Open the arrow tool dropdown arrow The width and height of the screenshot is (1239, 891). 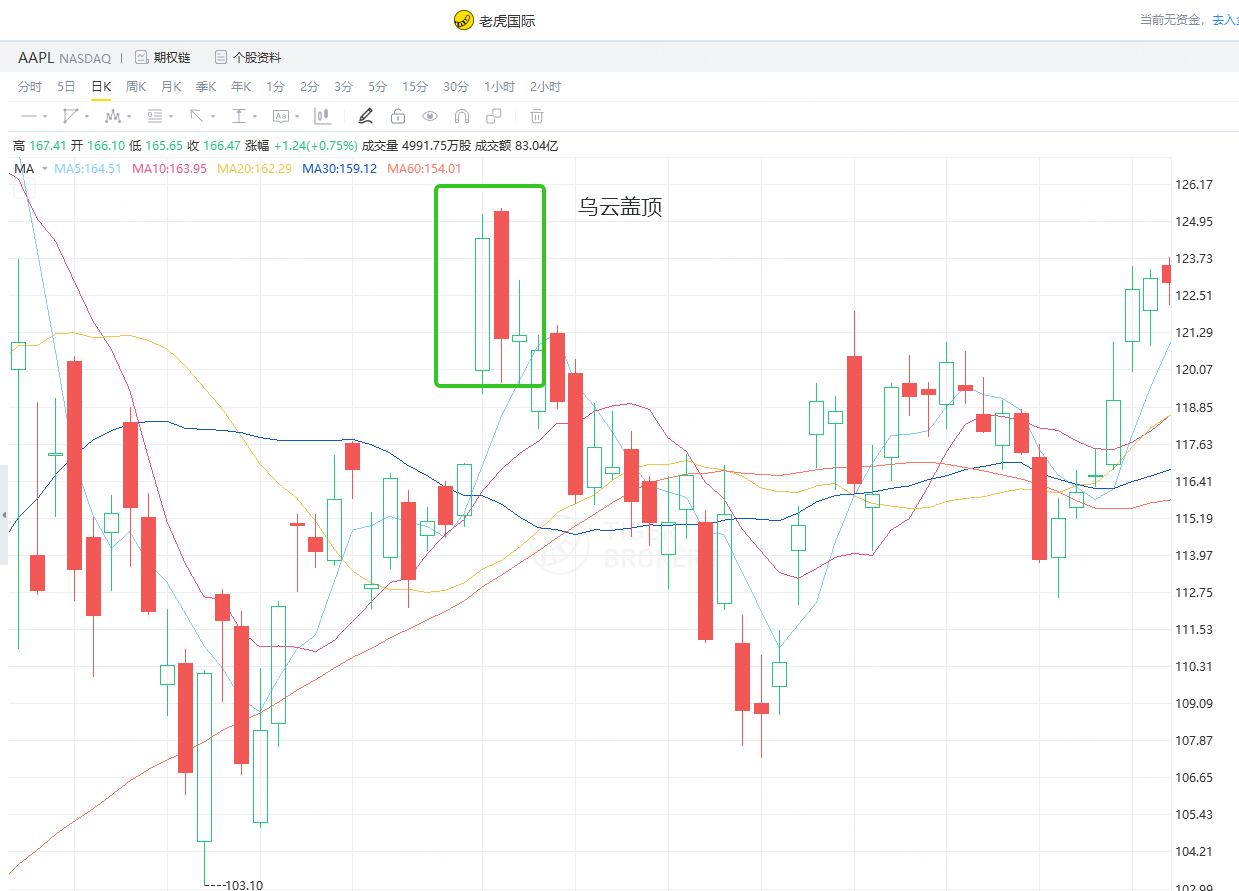click(213, 117)
